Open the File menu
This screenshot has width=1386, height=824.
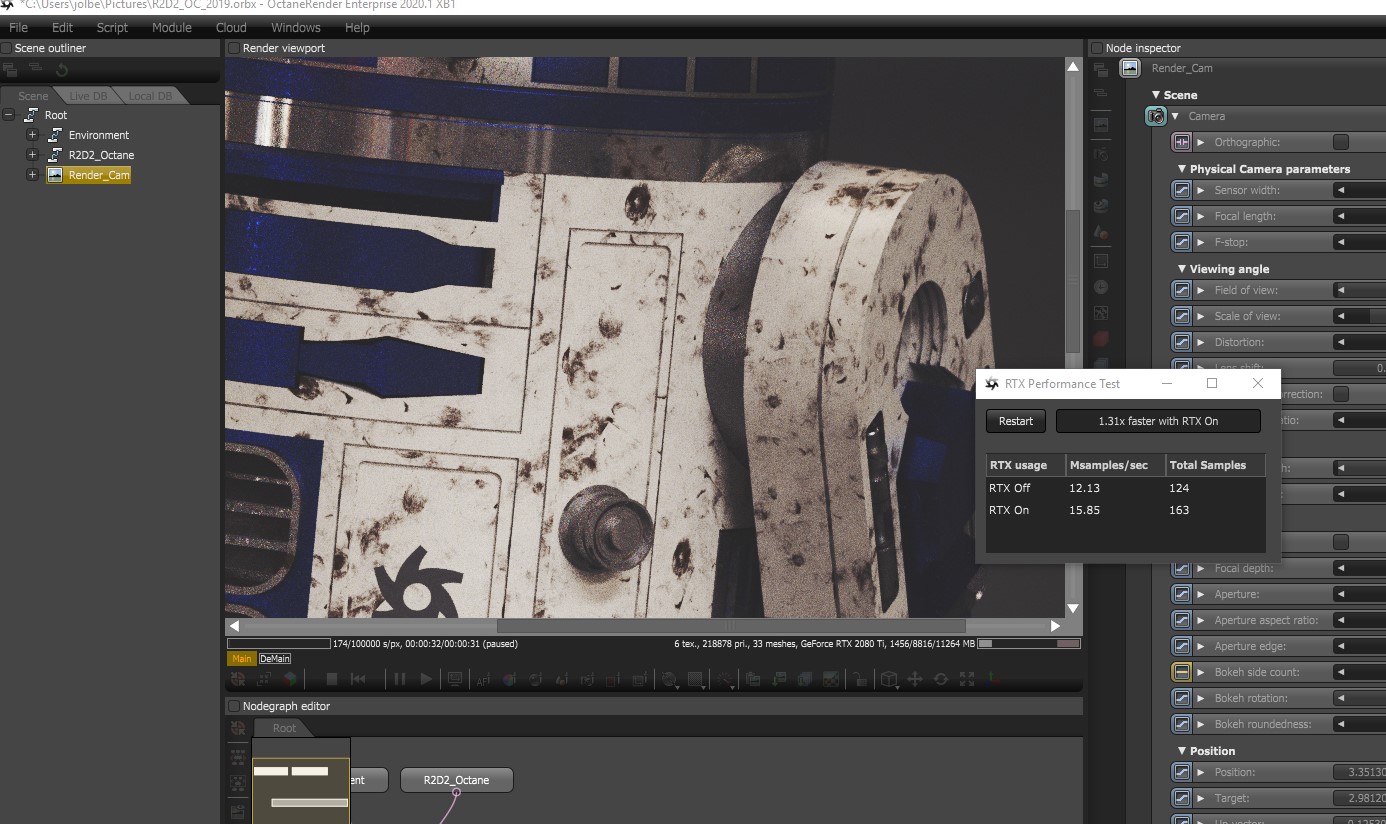coord(18,27)
